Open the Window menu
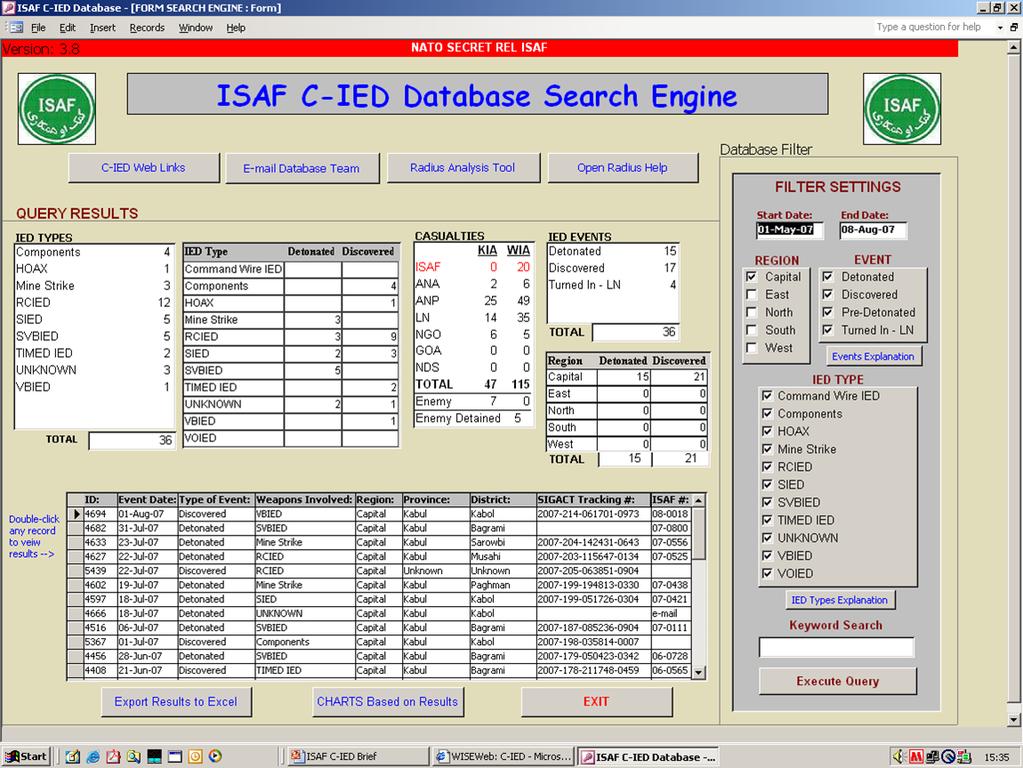This screenshot has height=768, width=1023. [x=196, y=27]
